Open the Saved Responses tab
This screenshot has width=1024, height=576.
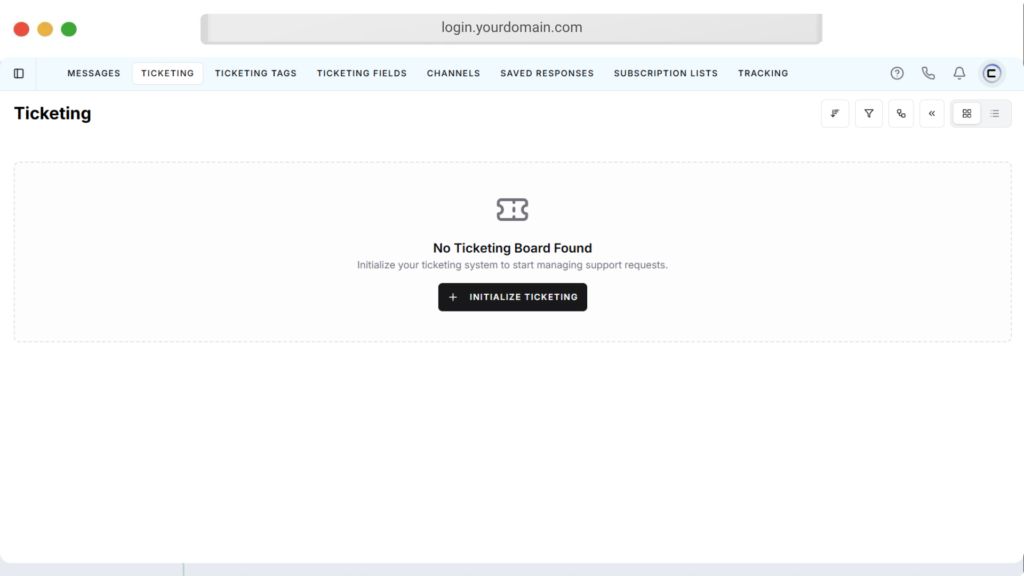click(x=546, y=73)
